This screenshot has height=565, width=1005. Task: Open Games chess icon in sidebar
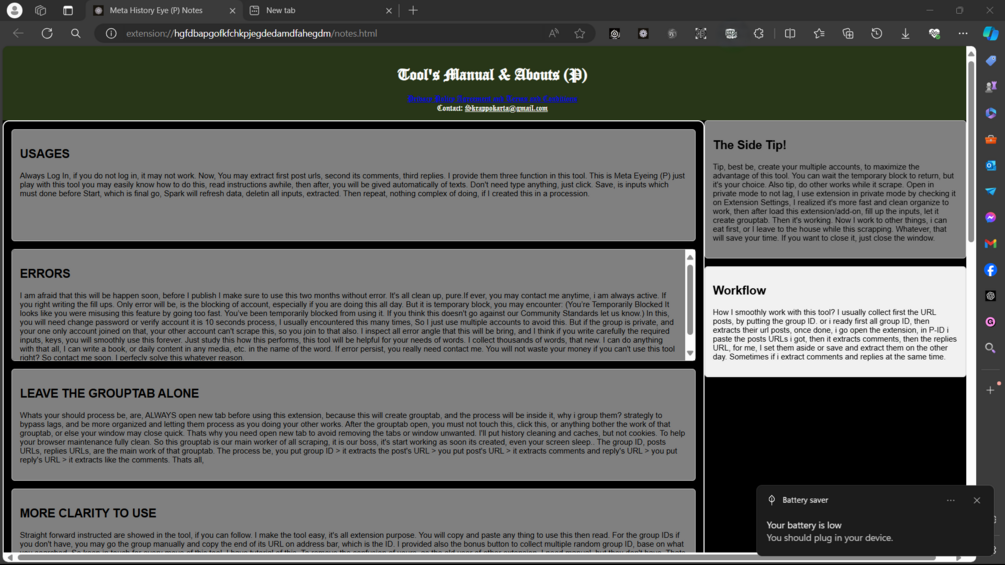click(990, 86)
